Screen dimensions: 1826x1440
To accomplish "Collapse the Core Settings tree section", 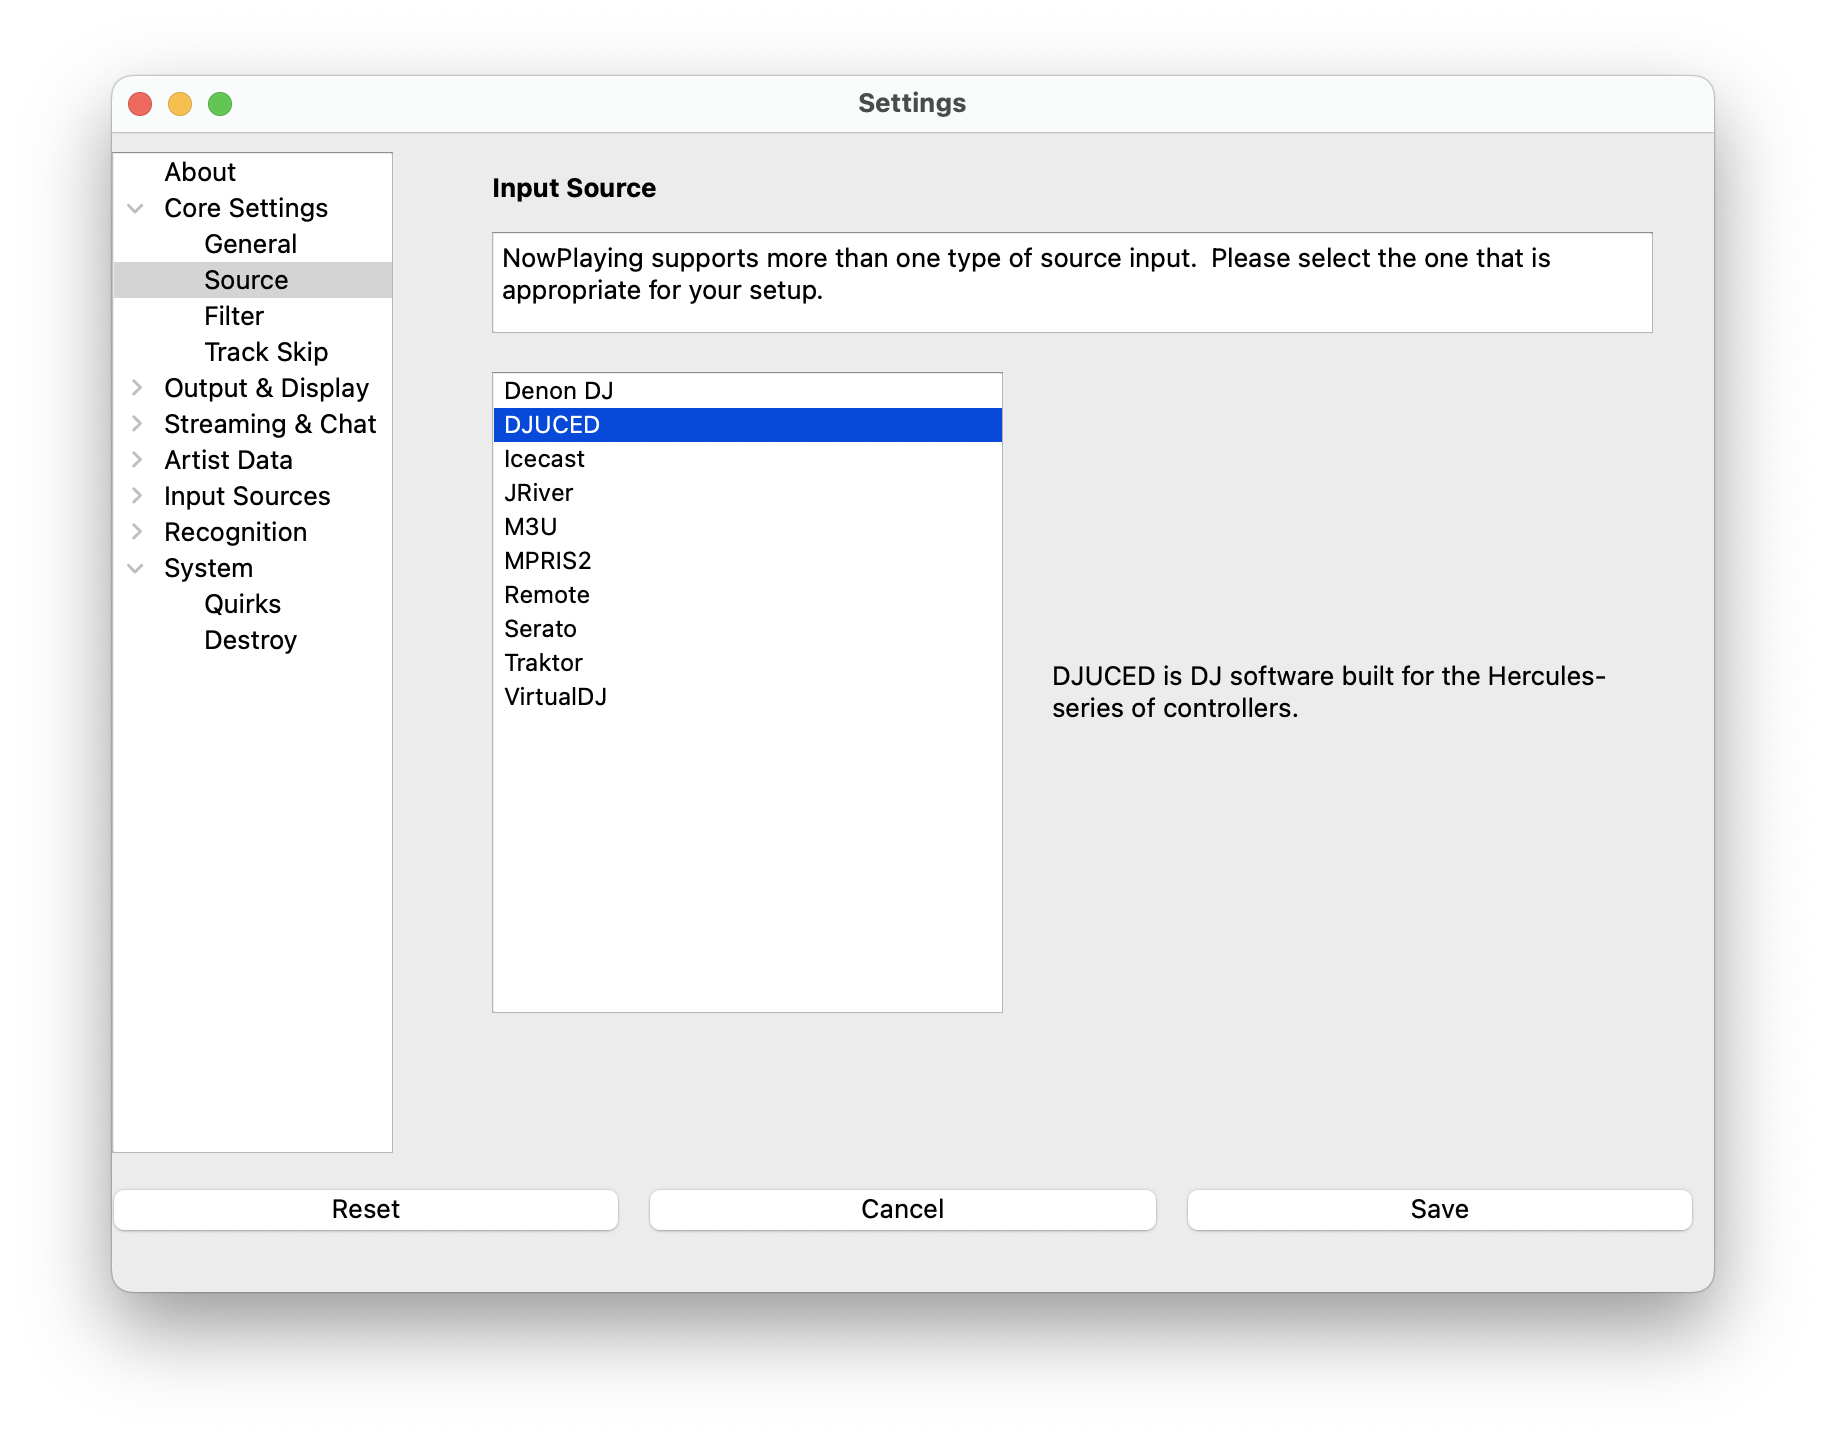I will tap(136, 208).
